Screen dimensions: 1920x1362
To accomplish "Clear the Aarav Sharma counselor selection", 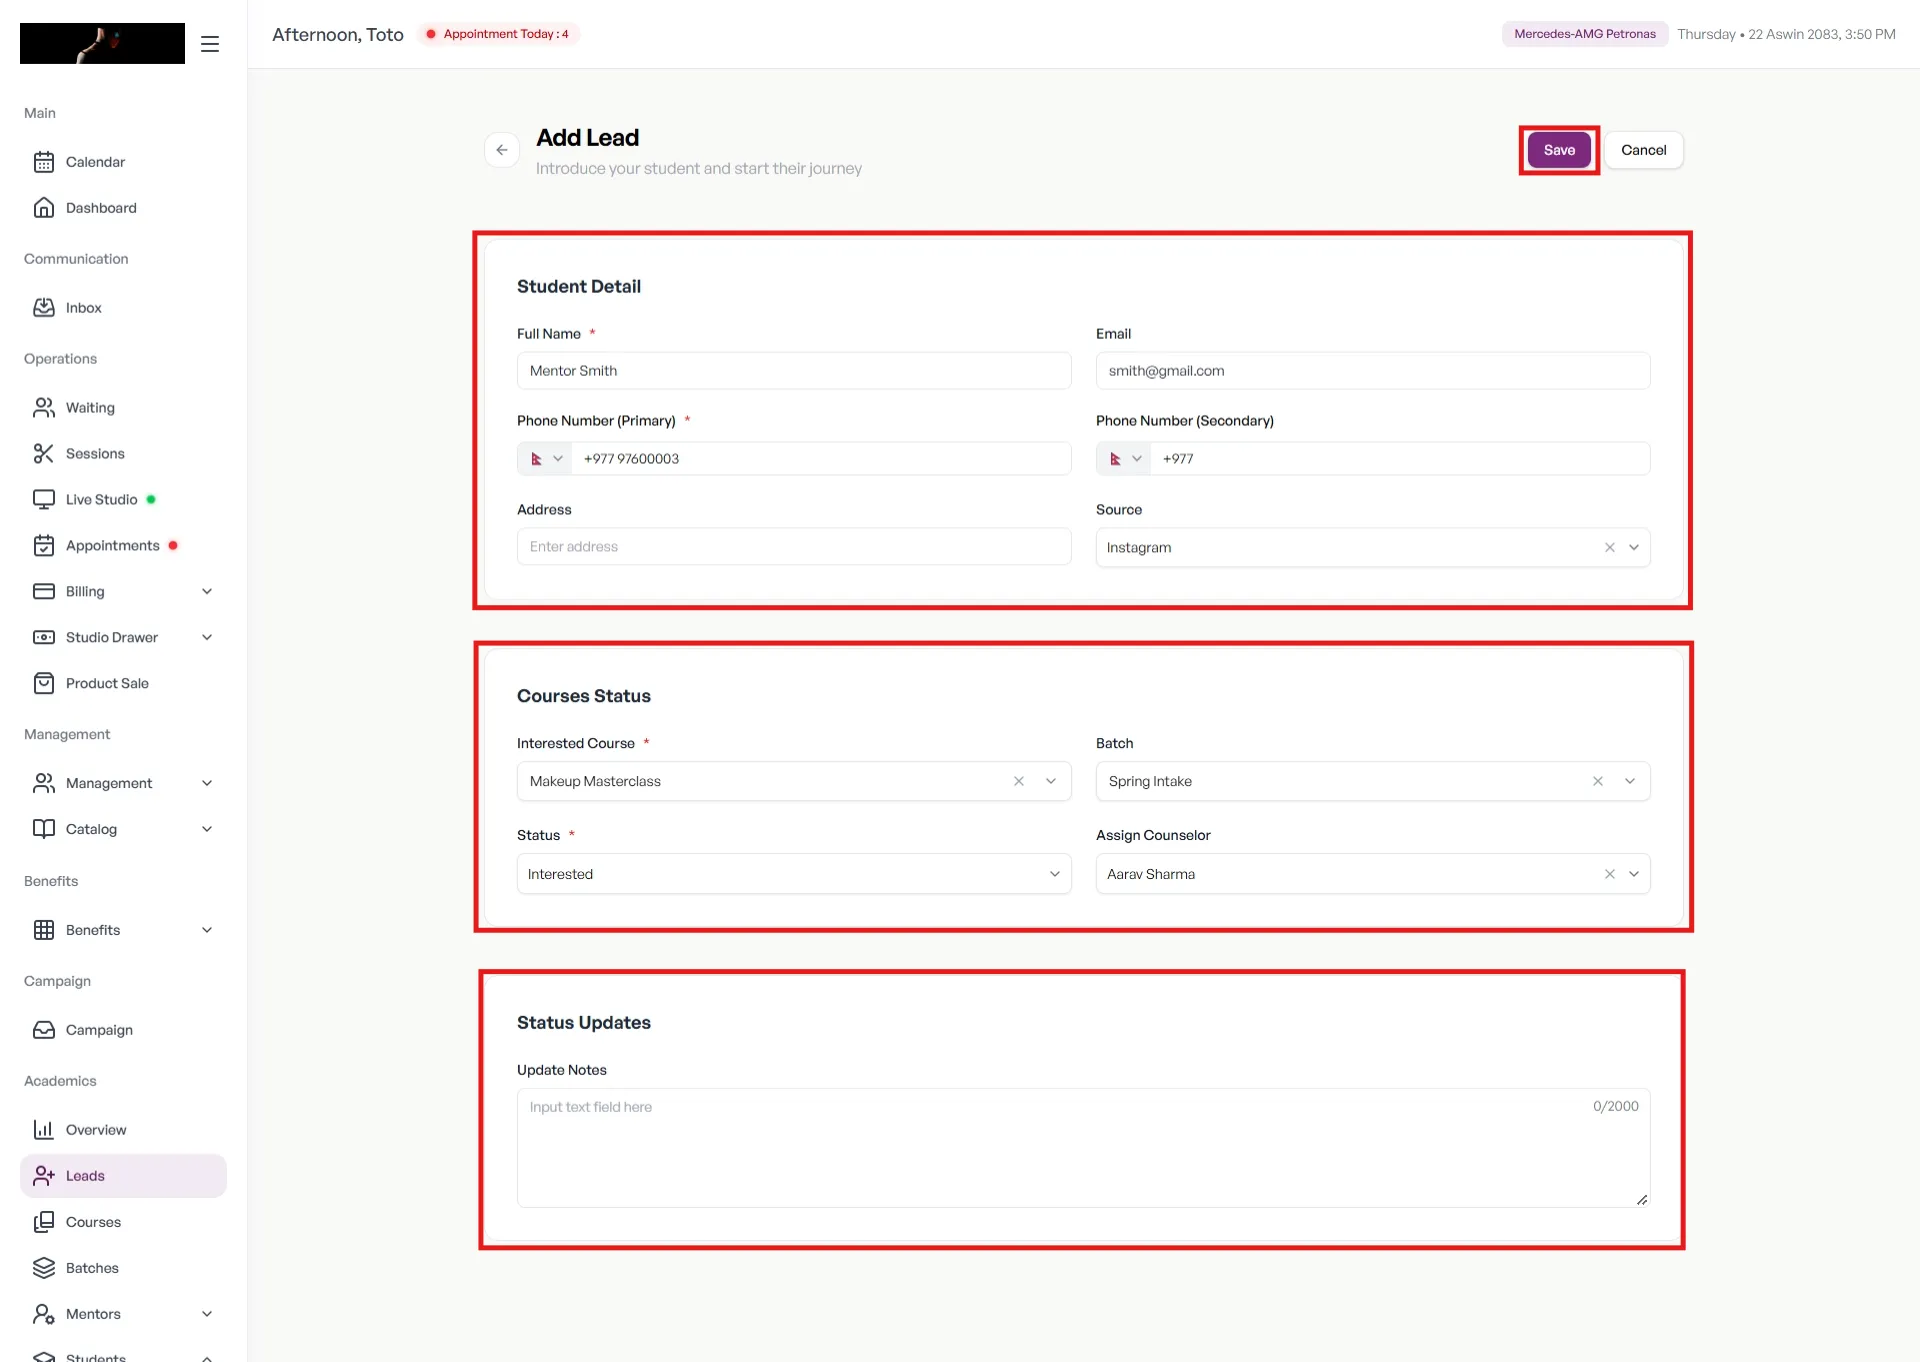I will (x=1610, y=875).
